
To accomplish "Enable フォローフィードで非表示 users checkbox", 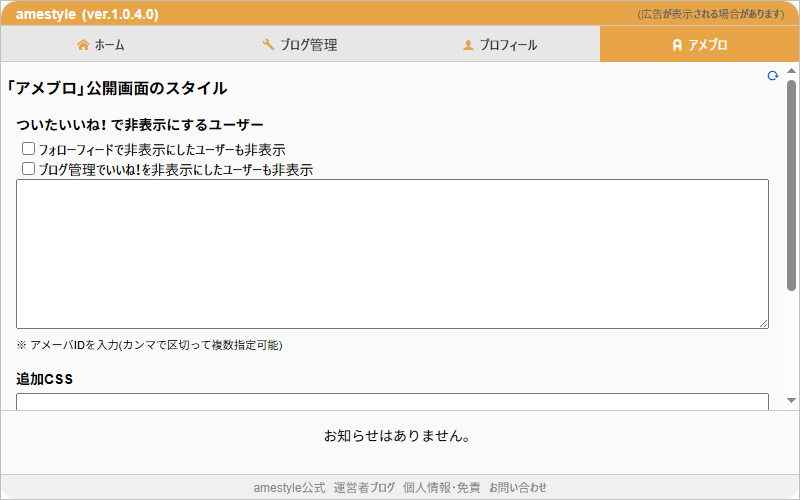I will tap(29, 149).
